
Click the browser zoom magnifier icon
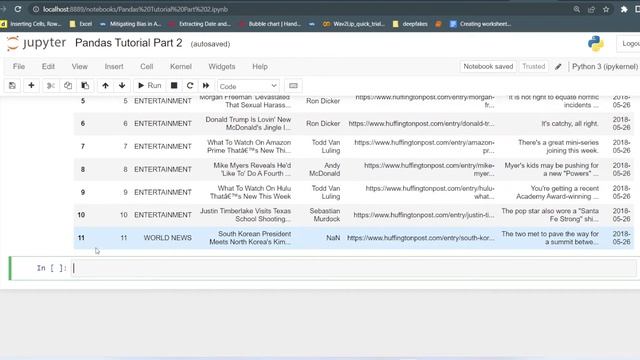tap(576, 9)
